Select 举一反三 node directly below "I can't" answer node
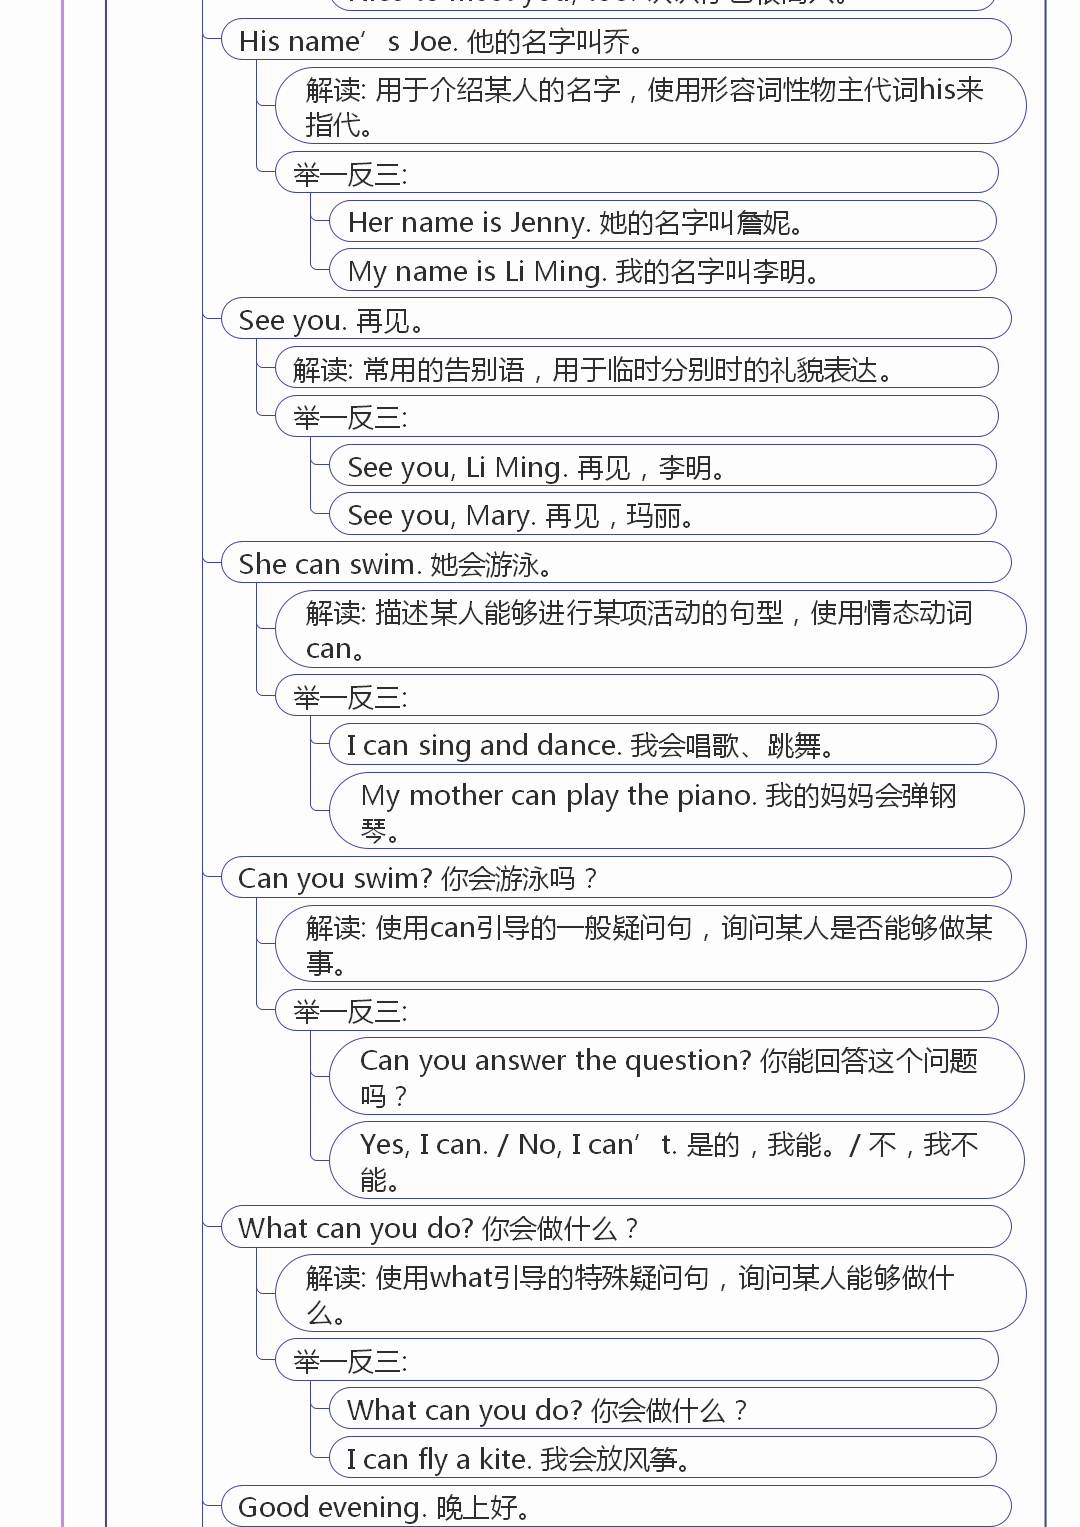 [x=636, y=1361]
